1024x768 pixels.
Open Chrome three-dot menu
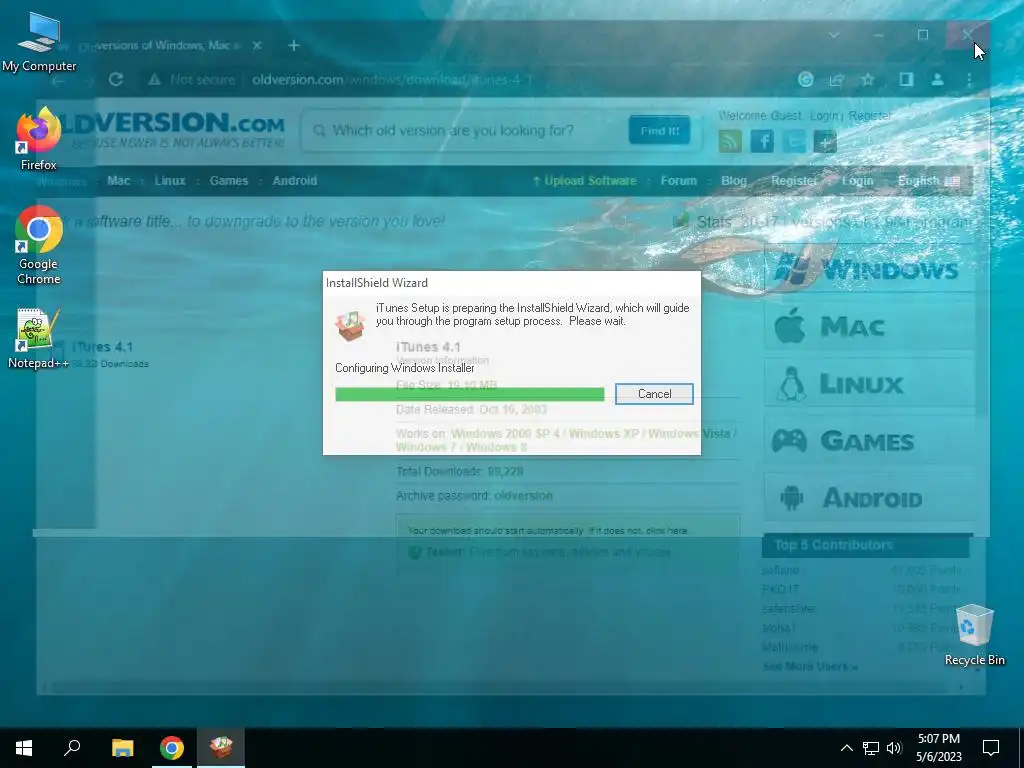(969, 80)
